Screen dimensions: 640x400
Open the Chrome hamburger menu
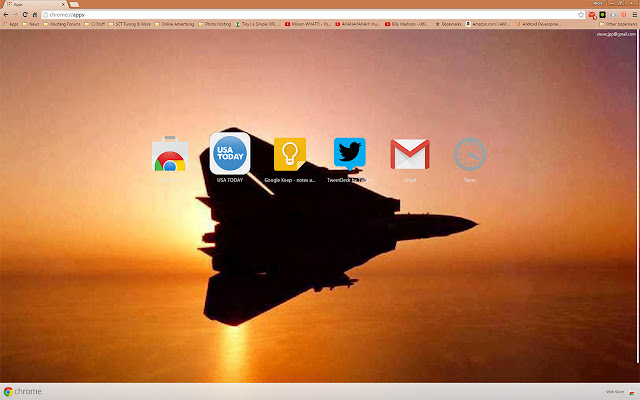pos(634,15)
